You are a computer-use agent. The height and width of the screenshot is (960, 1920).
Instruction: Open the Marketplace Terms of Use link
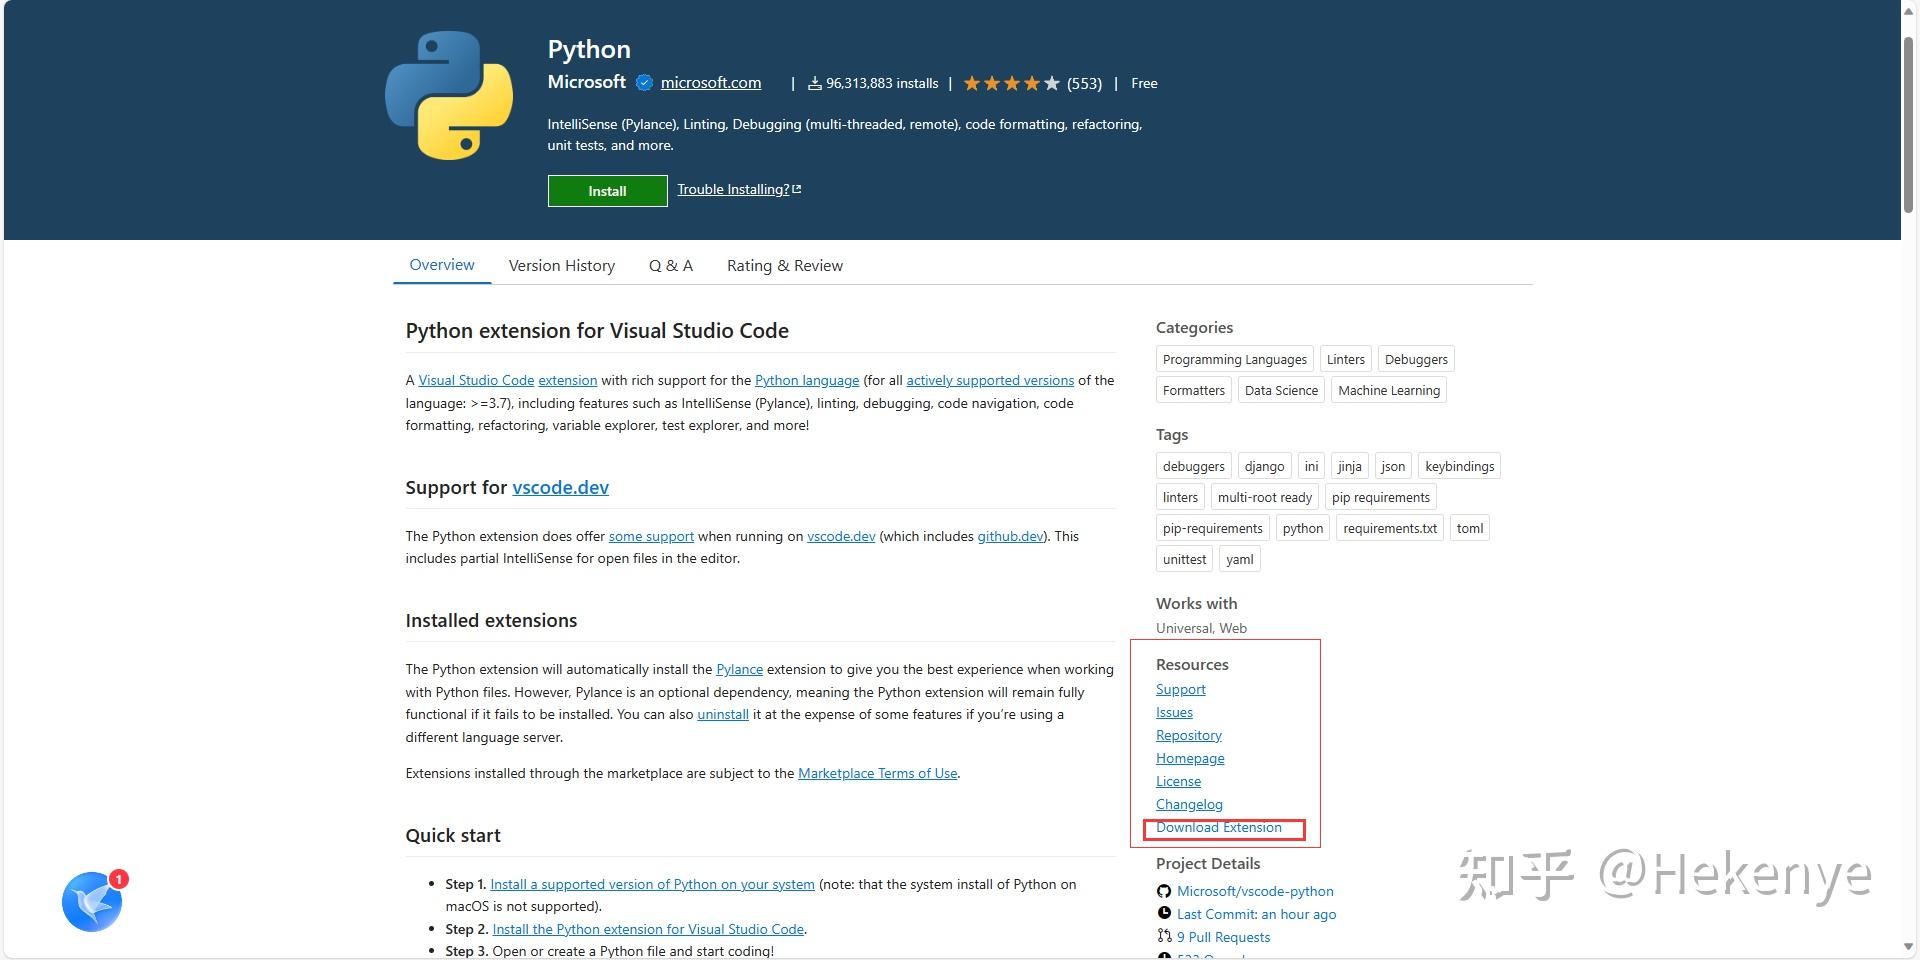877,773
